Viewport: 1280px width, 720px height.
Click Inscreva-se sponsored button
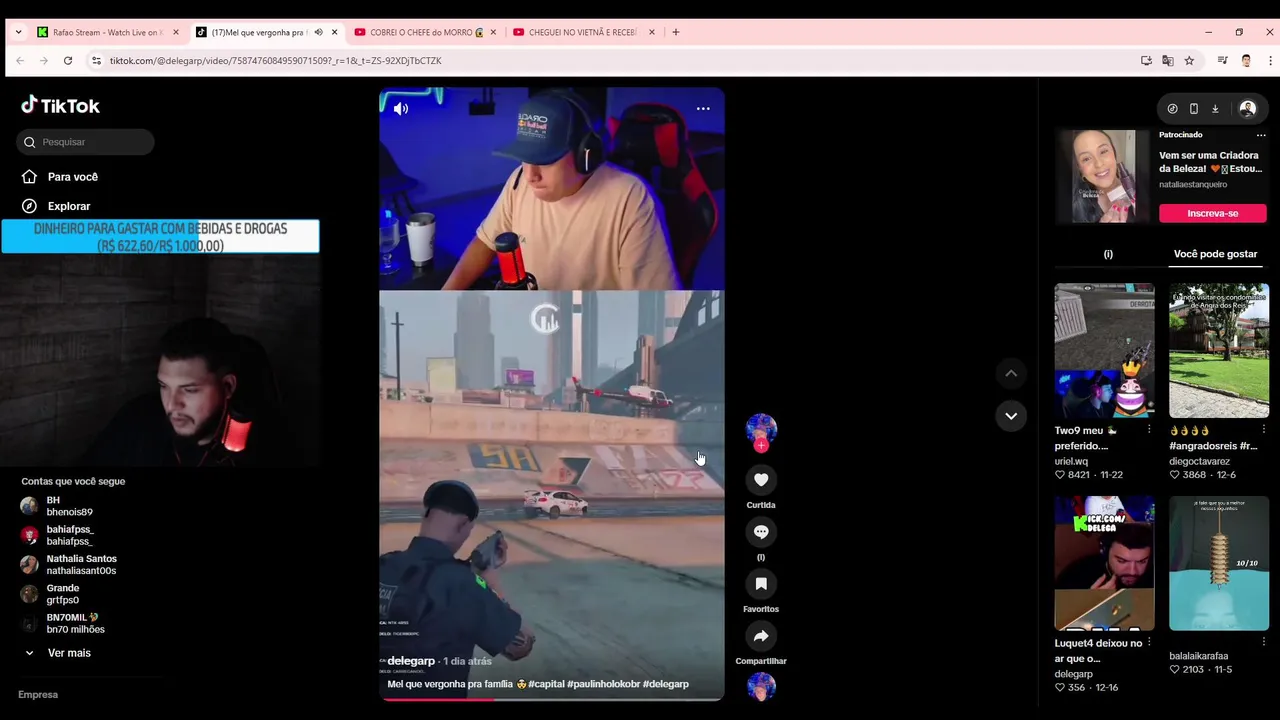(x=1212, y=213)
